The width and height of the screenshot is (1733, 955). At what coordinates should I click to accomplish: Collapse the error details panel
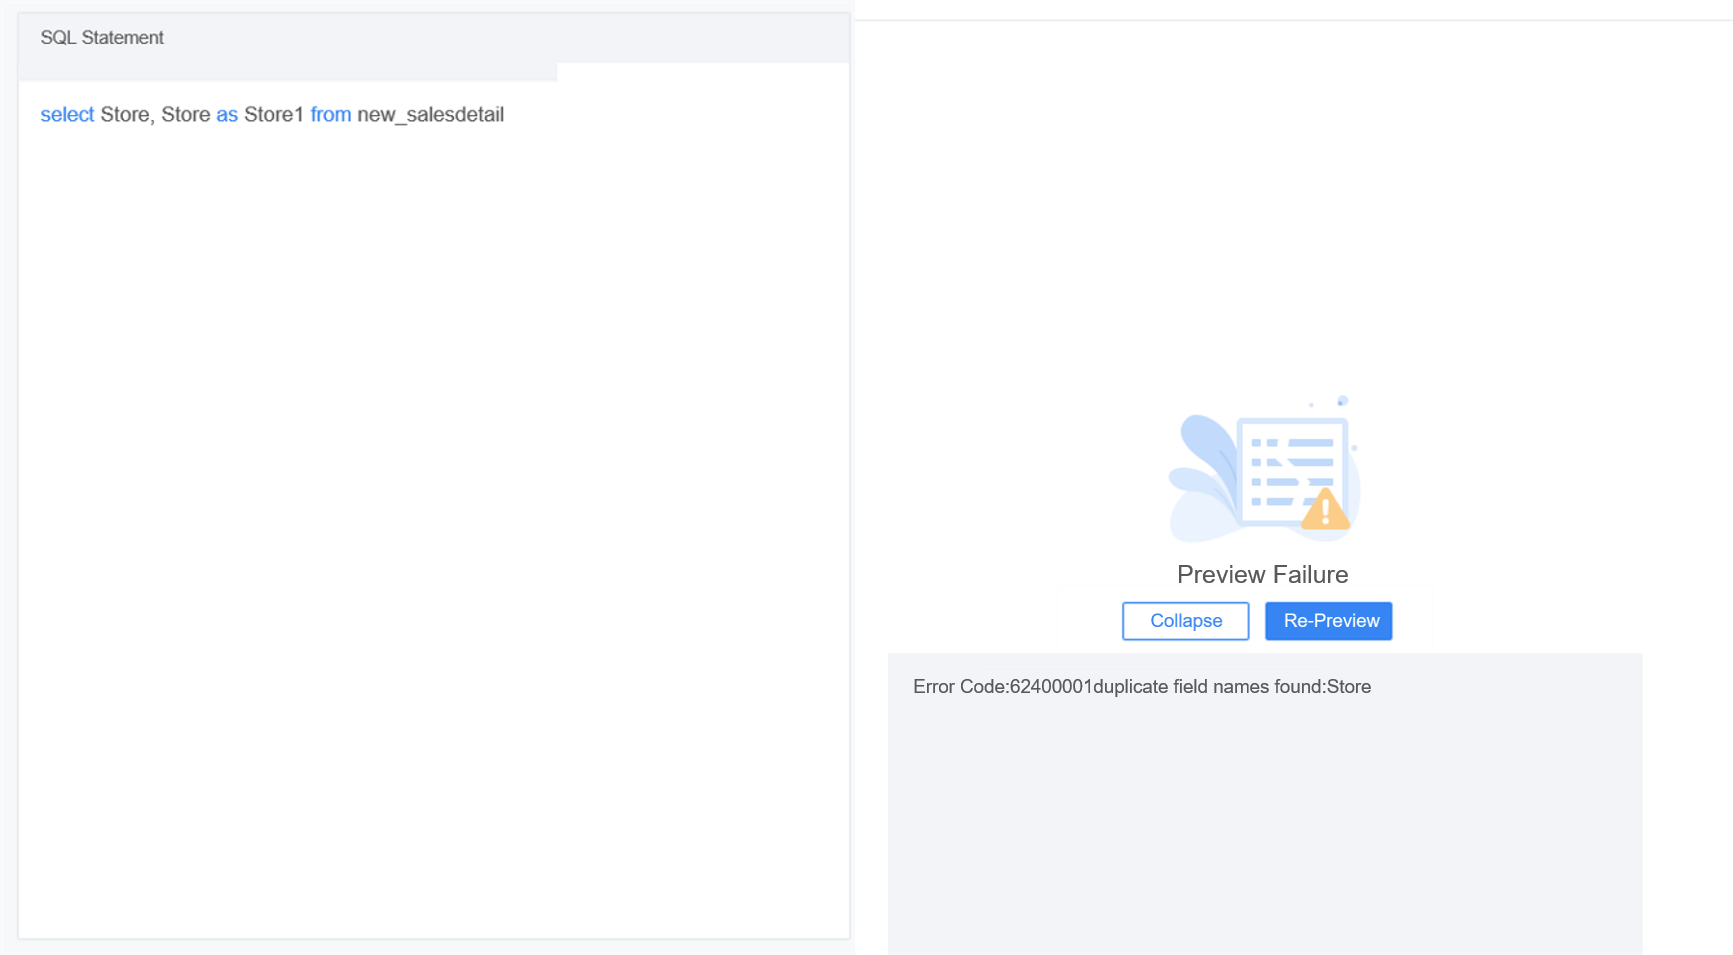(1185, 621)
